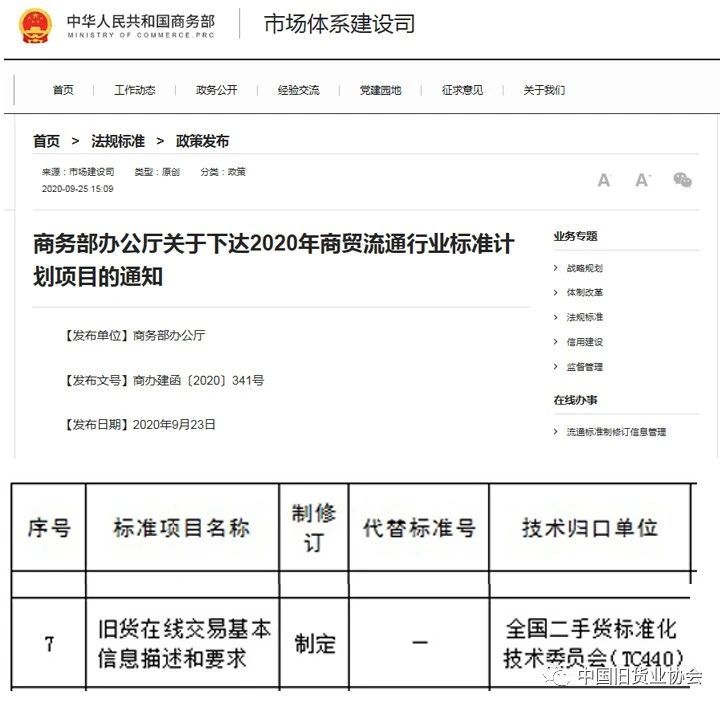Share via the WeChat icon

(682, 180)
